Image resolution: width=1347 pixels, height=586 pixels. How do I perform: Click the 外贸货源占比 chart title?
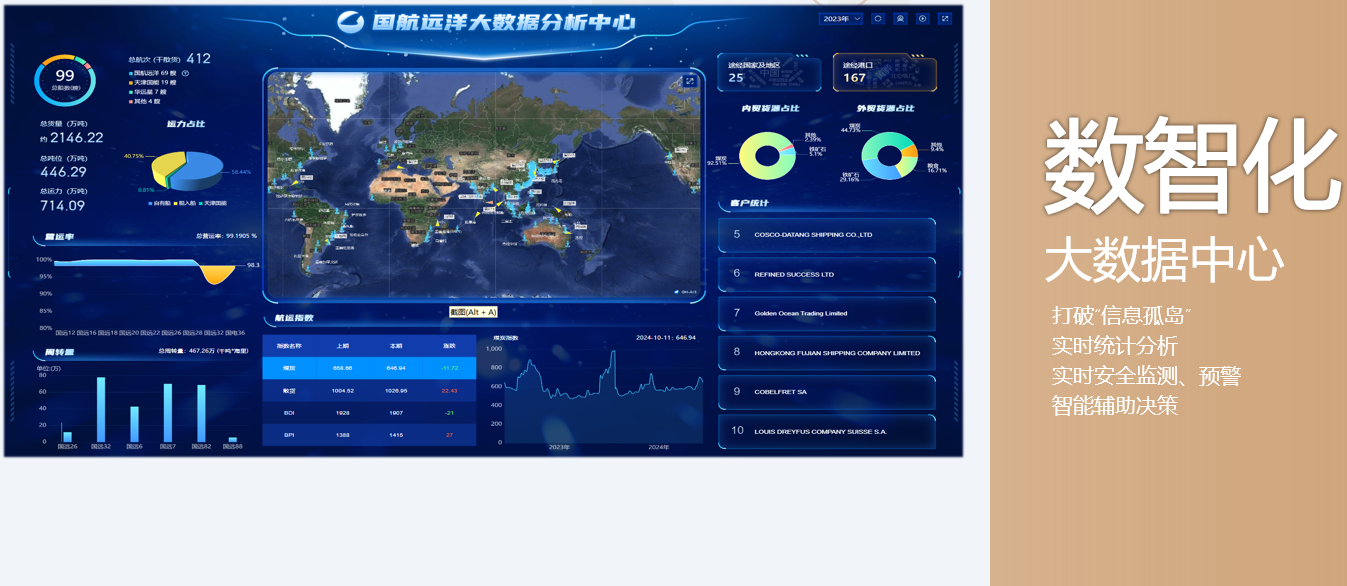tap(885, 108)
